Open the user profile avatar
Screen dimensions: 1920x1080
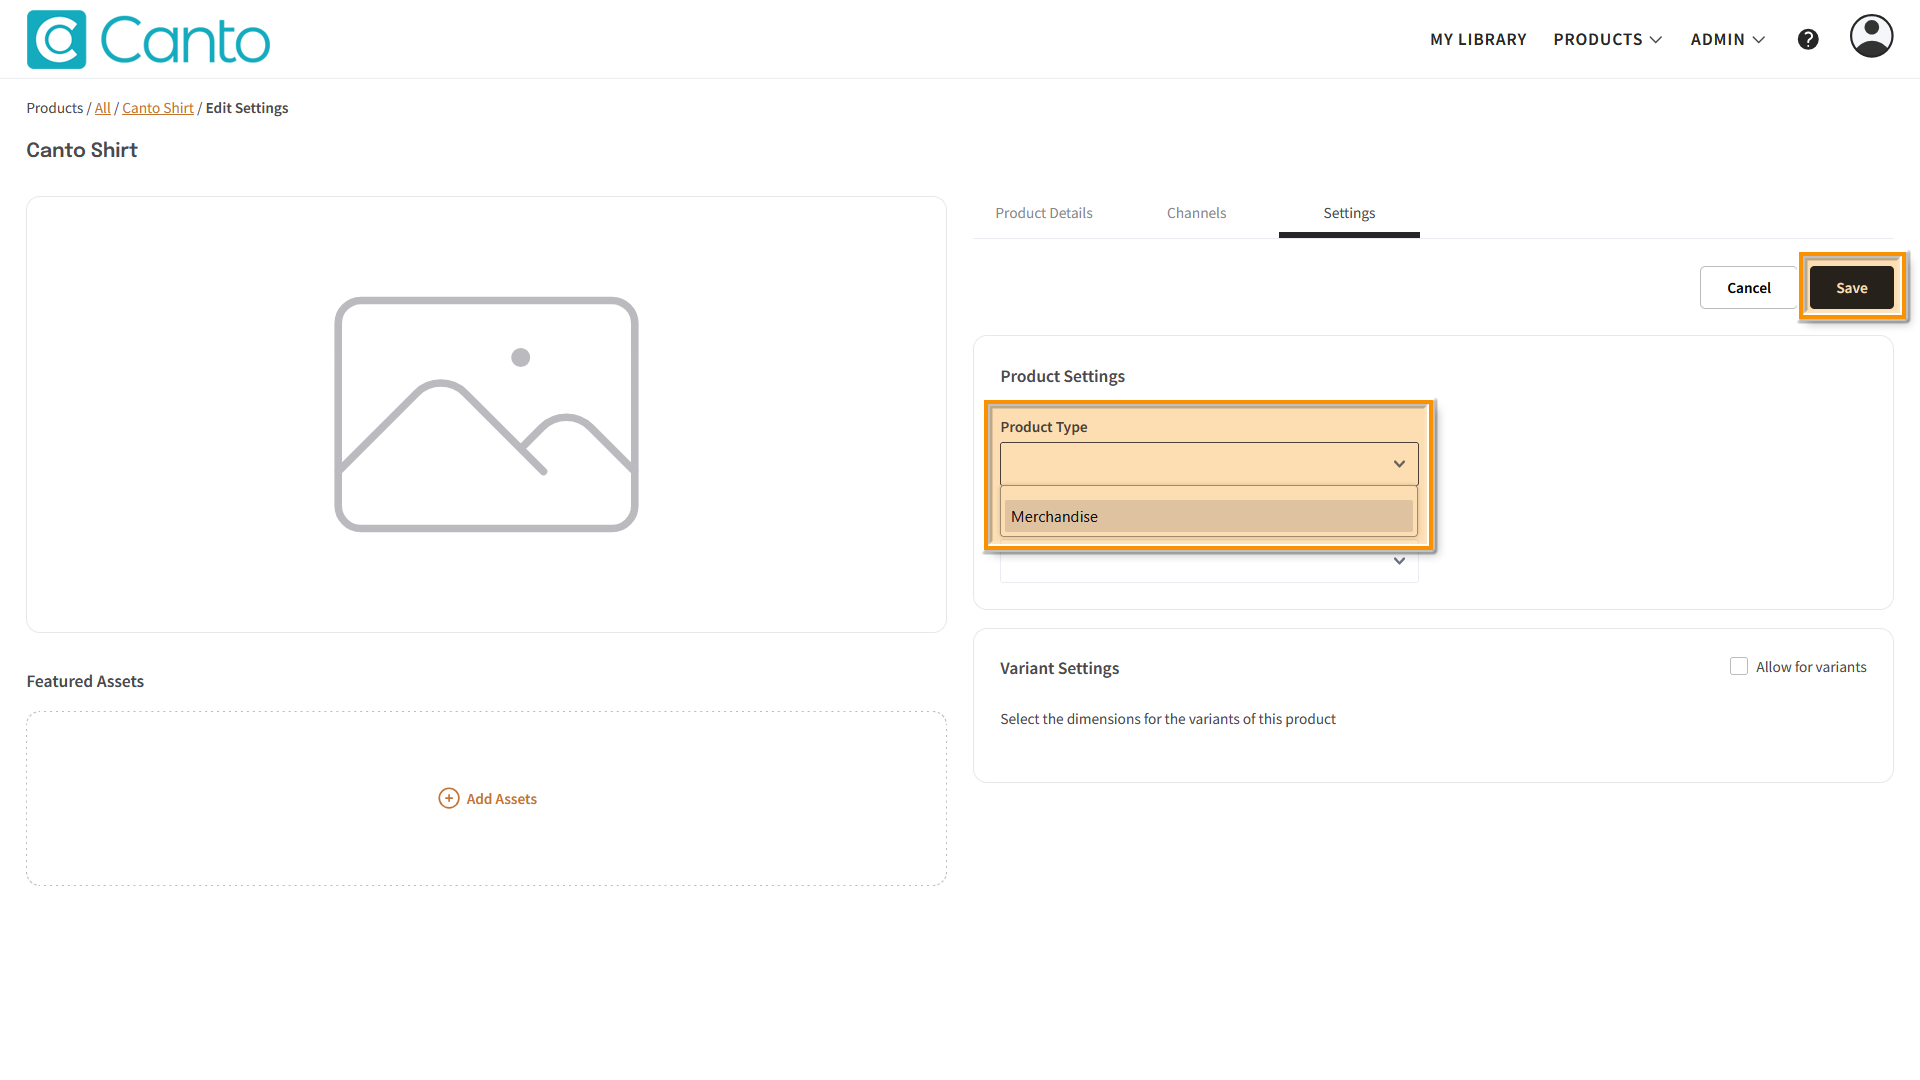click(x=1871, y=36)
